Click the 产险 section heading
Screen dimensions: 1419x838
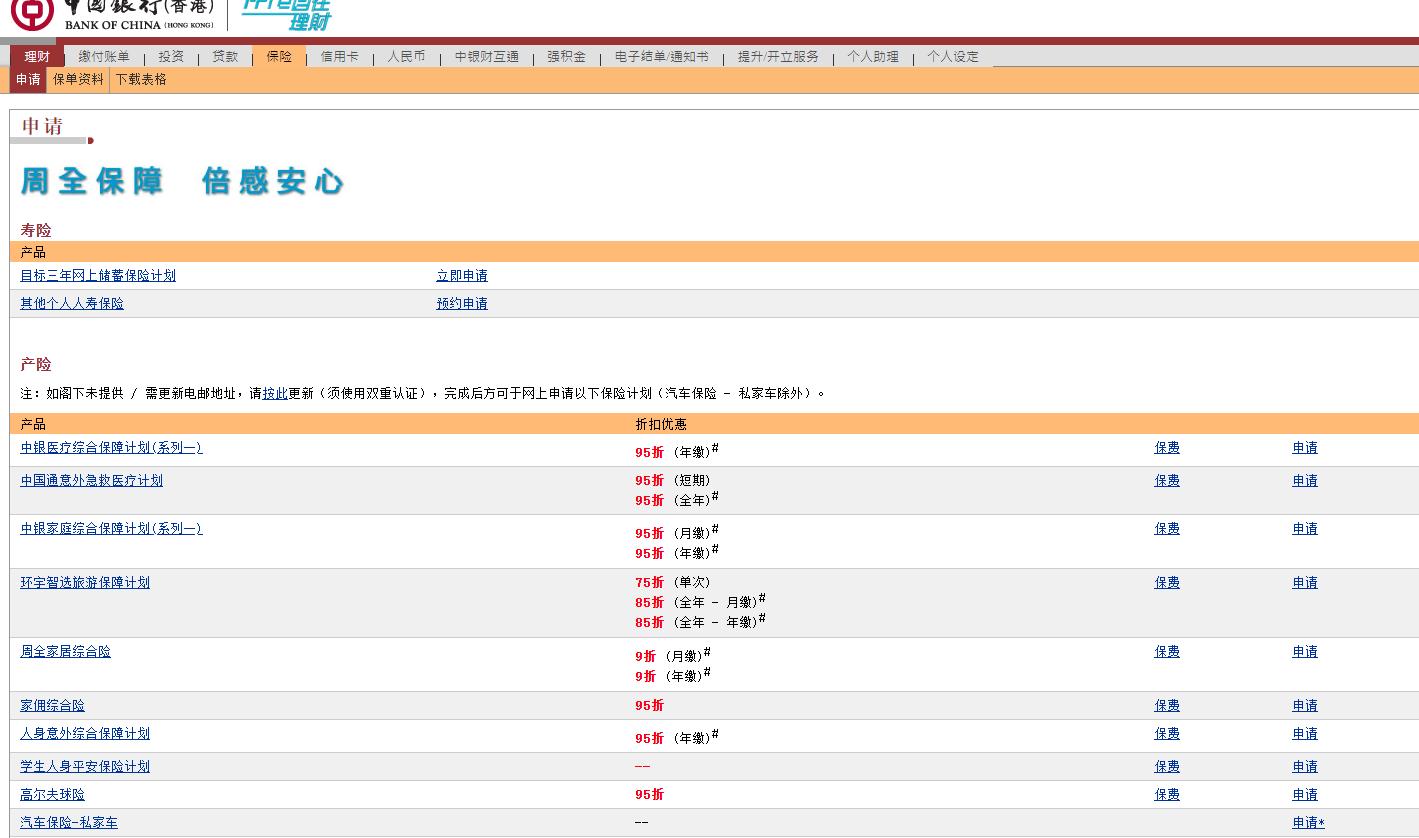pyautogui.click(x=36, y=365)
